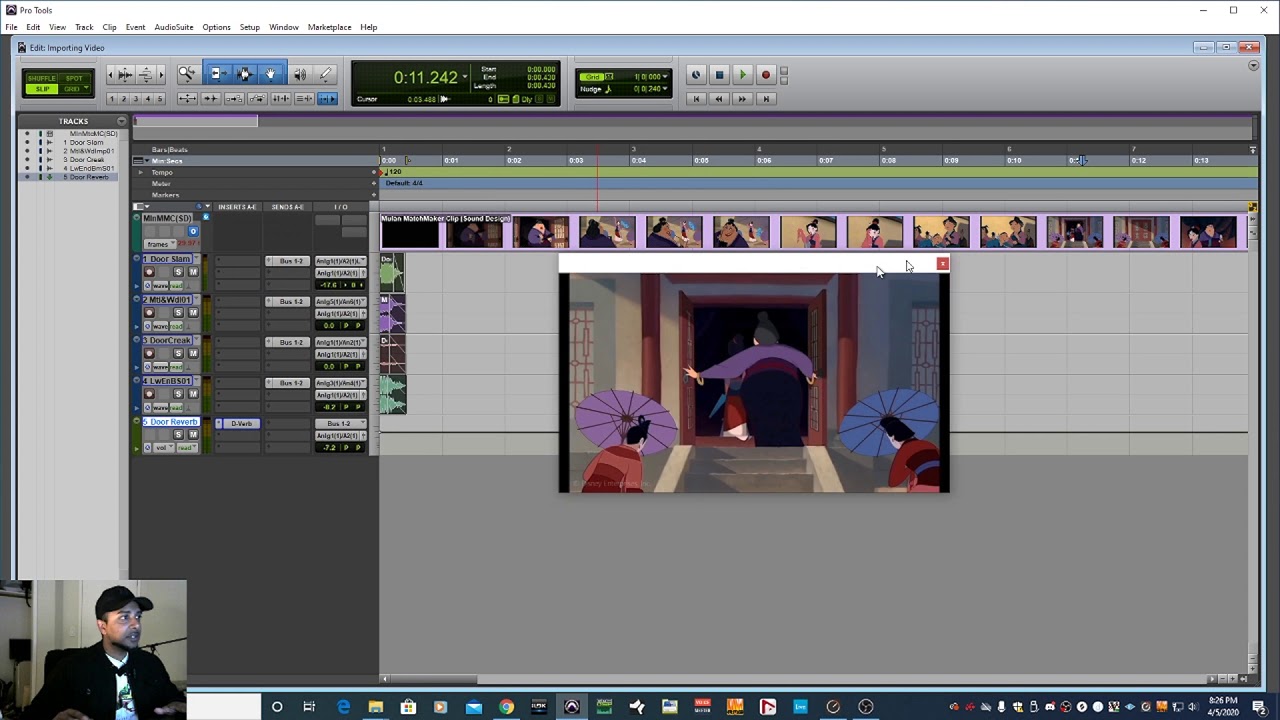
Task: Click the Online sync button
Action: pos(696,75)
